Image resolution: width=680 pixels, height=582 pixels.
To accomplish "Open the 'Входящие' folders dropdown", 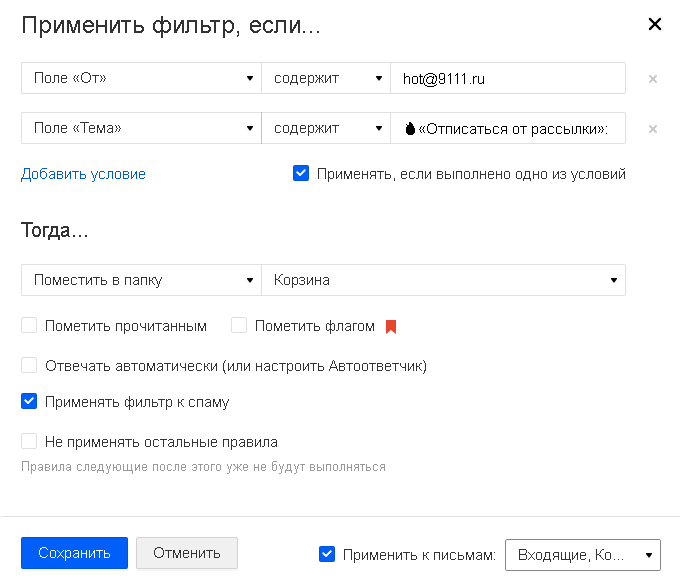I will point(583,553).
